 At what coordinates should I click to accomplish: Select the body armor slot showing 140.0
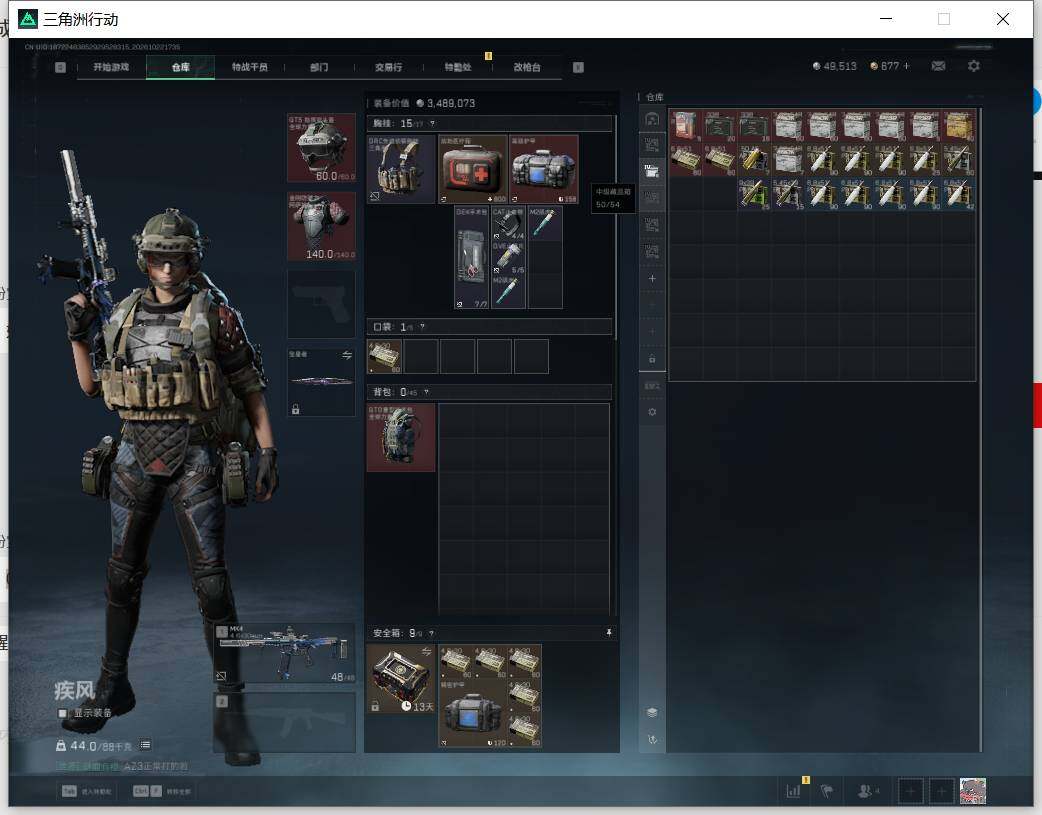click(x=321, y=226)
